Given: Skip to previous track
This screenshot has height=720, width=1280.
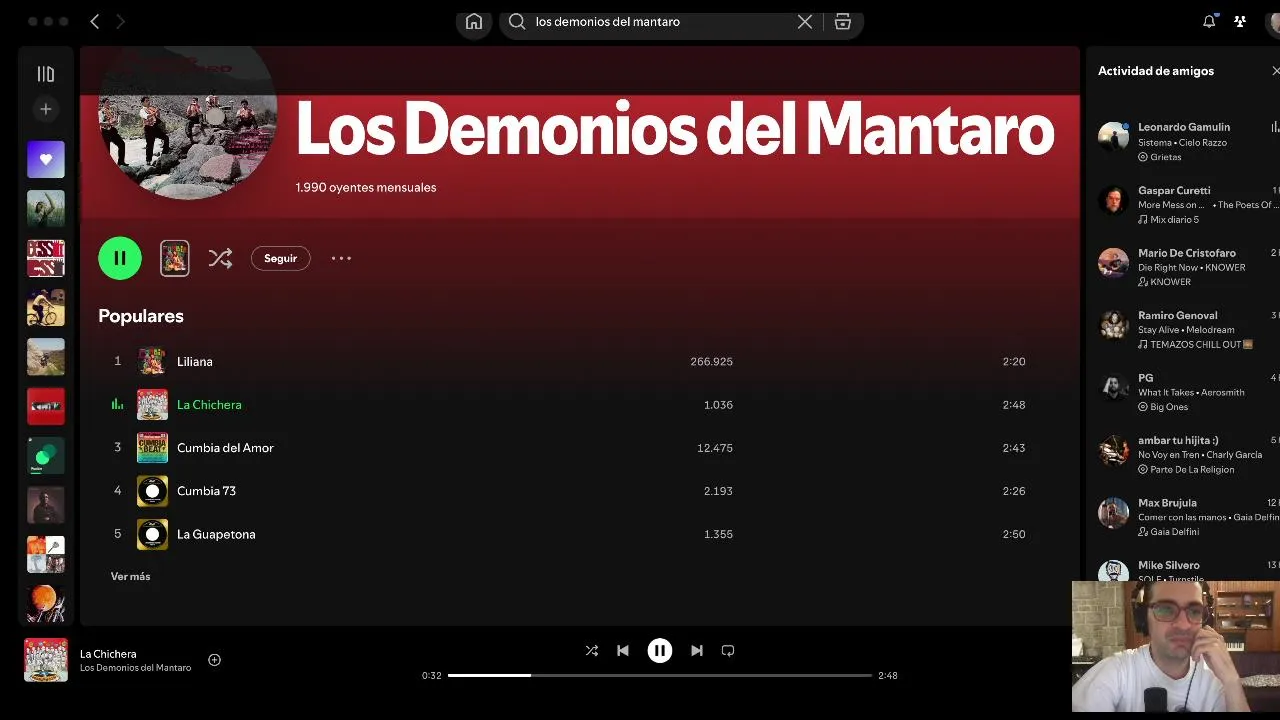Looking at the screenshot, I should [x=623, y=650].
